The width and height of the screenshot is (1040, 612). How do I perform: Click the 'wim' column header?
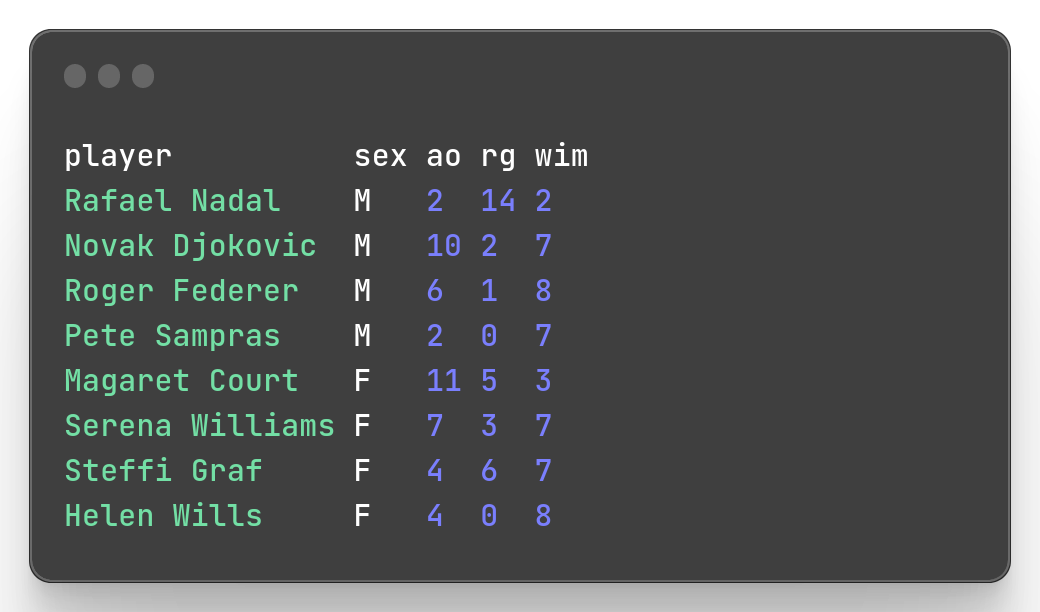(561, 156)
